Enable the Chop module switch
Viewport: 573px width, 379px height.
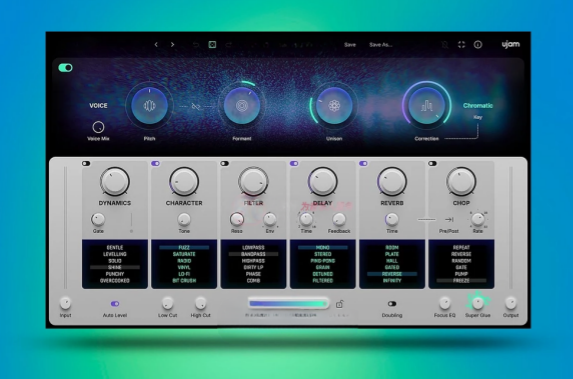pyautogui.click(x=433, y=163)
